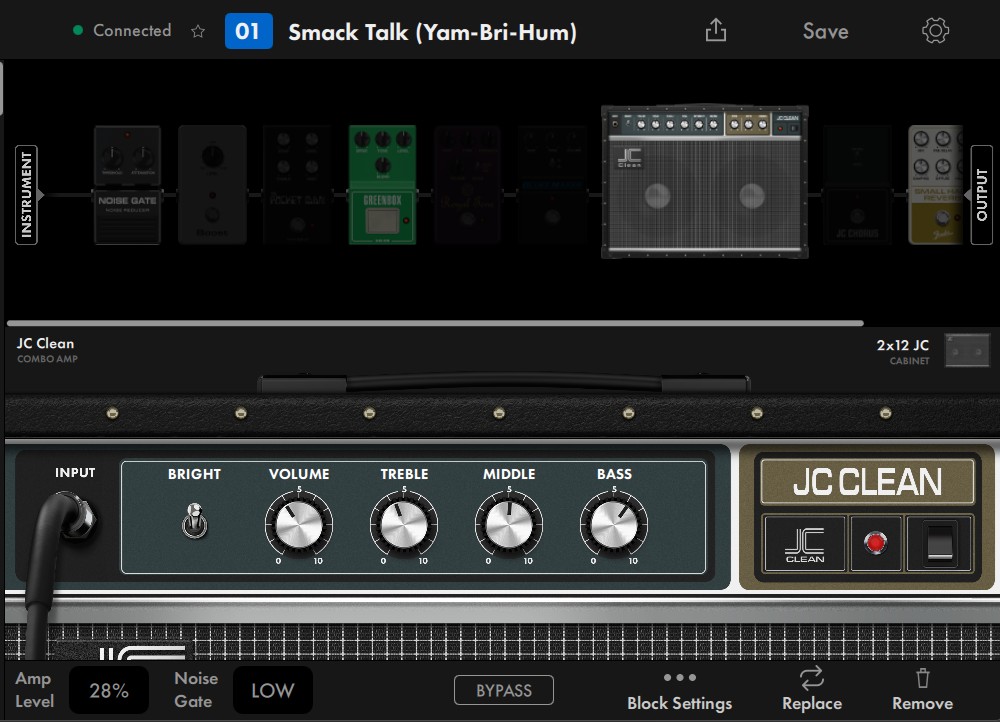Select the Small Hall Reverb pedal
1000x722 pixels.
point(936,185)
